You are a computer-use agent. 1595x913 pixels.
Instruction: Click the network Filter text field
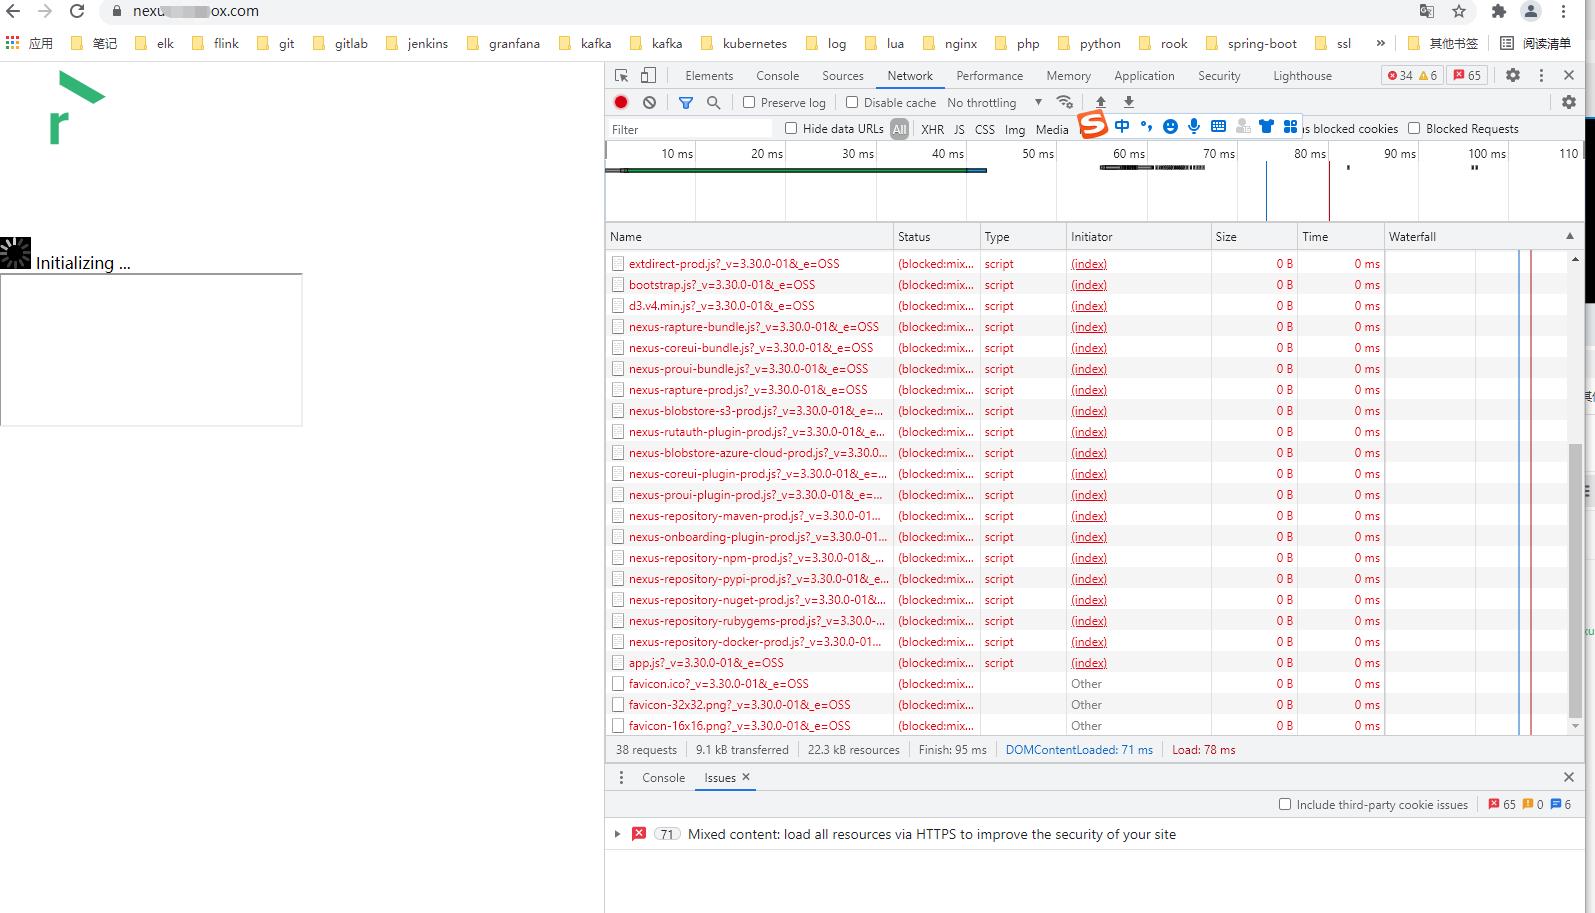click(690, 129)
